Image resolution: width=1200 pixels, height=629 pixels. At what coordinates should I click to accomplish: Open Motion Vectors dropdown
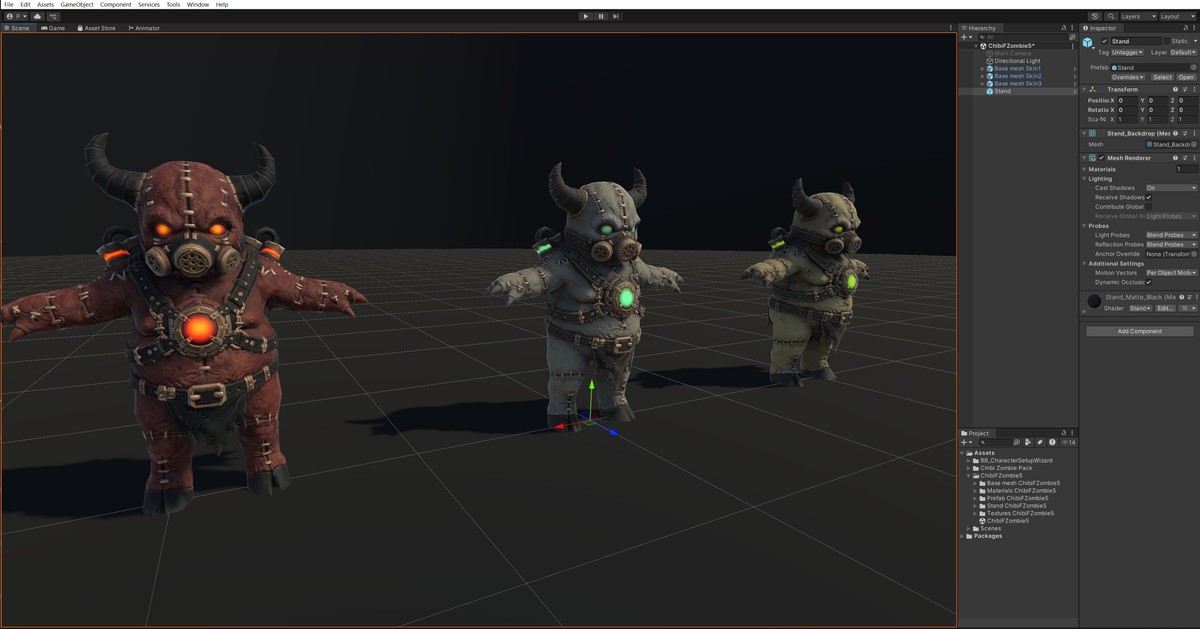1171,273
